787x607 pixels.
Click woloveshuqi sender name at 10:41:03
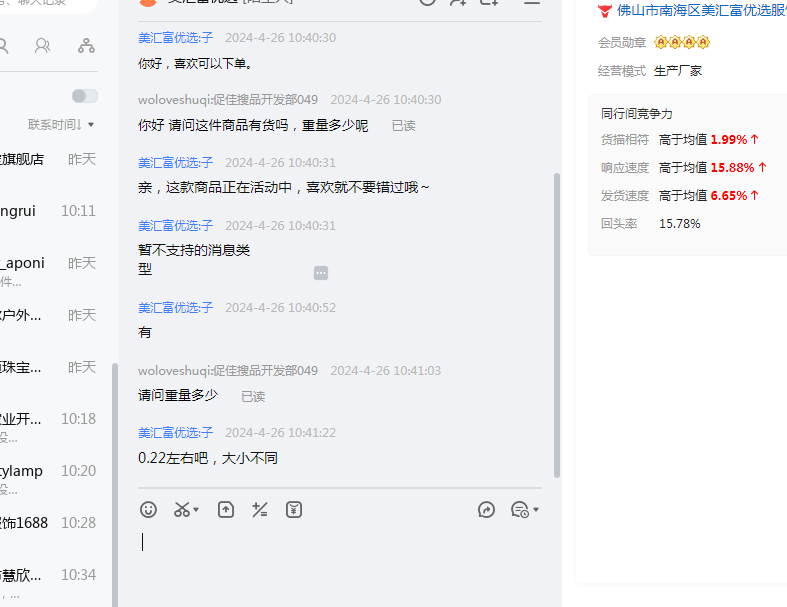coord(228,371)
